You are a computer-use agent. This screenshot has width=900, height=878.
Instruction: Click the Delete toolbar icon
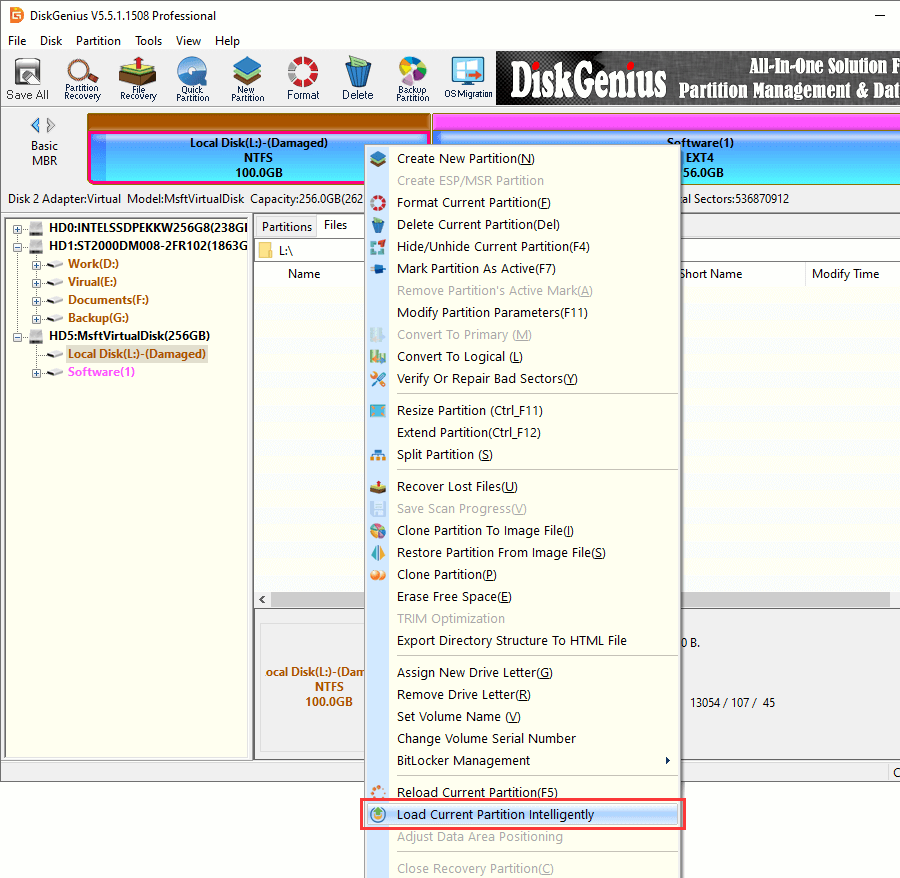pos(358,79)
